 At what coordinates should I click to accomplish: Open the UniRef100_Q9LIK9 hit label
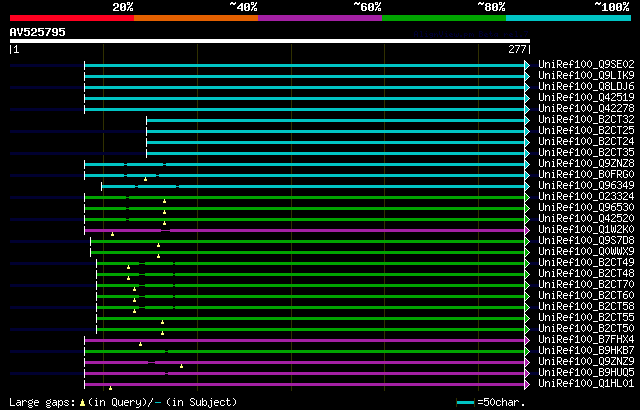pyautogui.click(x=586, y=75)
